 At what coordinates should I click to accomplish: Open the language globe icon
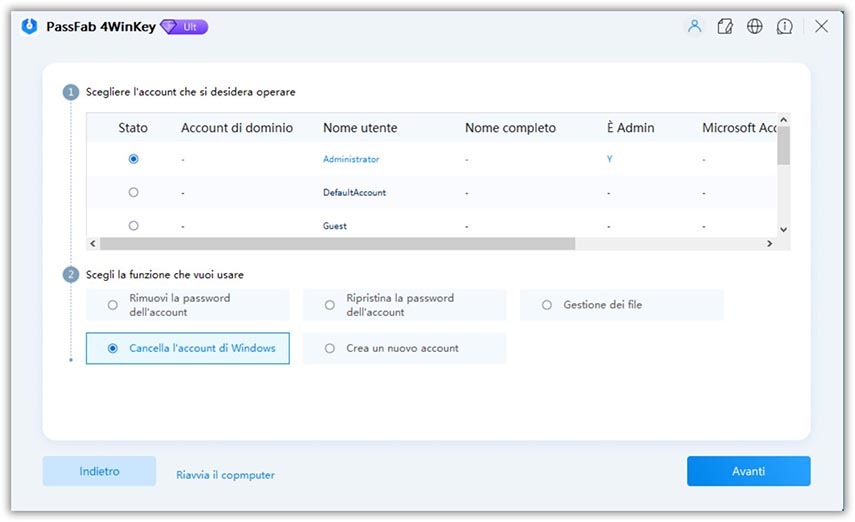(x=755, y=27)
